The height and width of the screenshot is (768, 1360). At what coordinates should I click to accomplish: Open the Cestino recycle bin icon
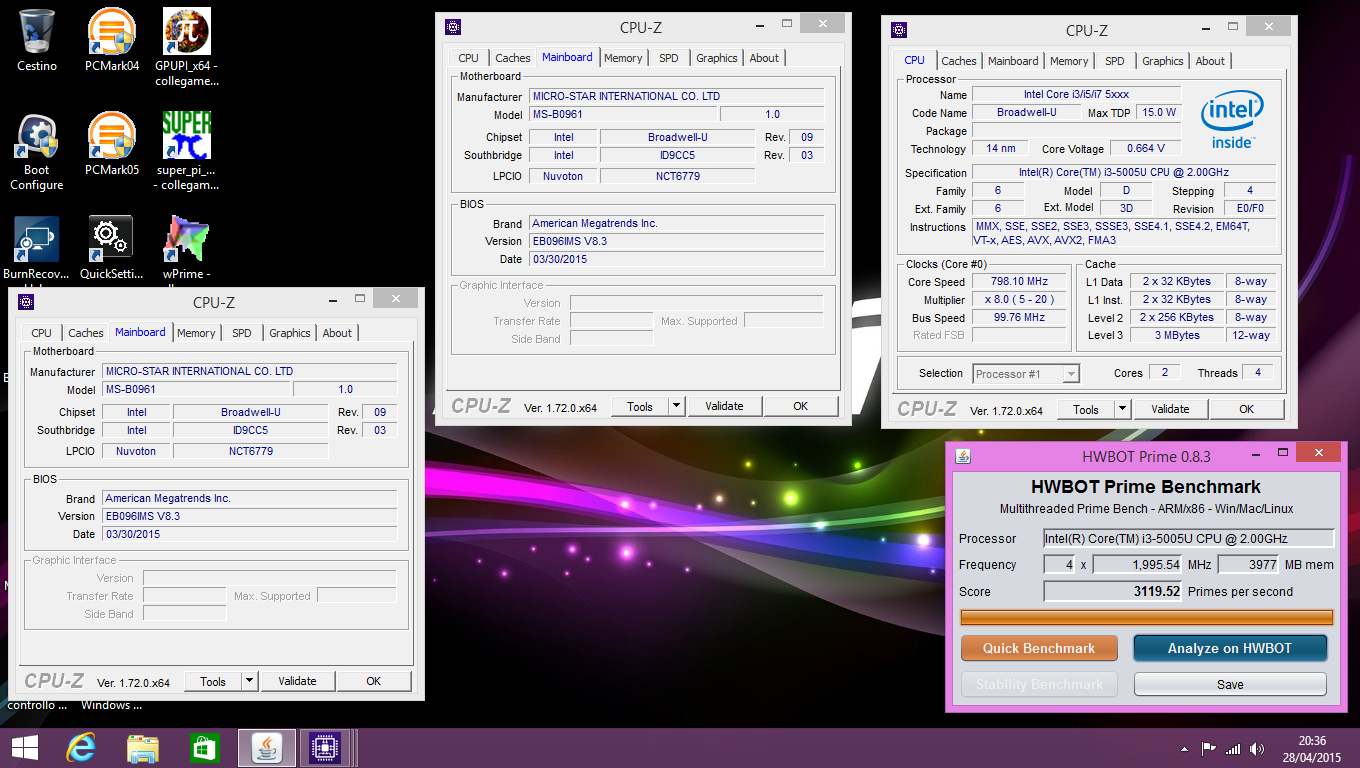pyautogui.click(x=37, y=40)
